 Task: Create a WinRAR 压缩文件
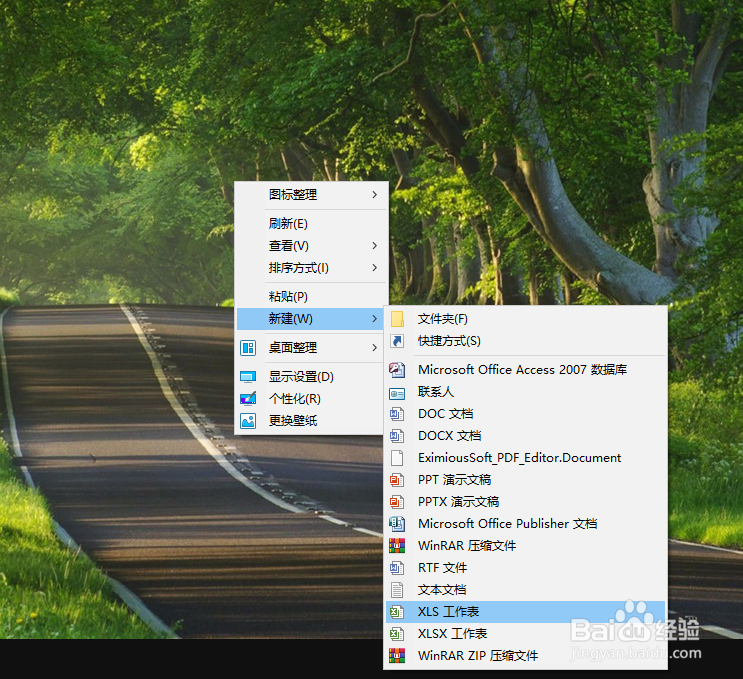coord(526,546)
